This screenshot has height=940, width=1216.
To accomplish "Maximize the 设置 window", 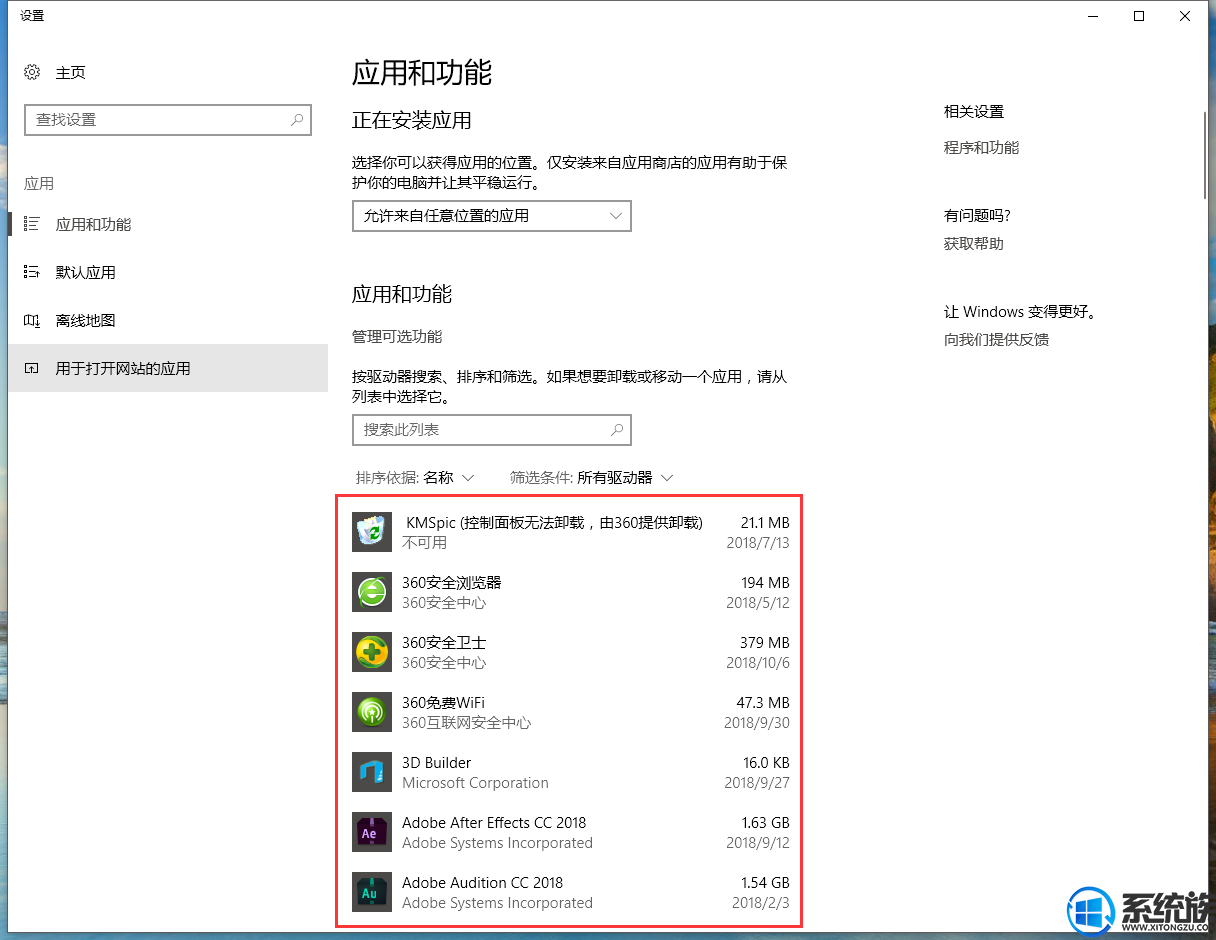I will (x=1139, y=16).
